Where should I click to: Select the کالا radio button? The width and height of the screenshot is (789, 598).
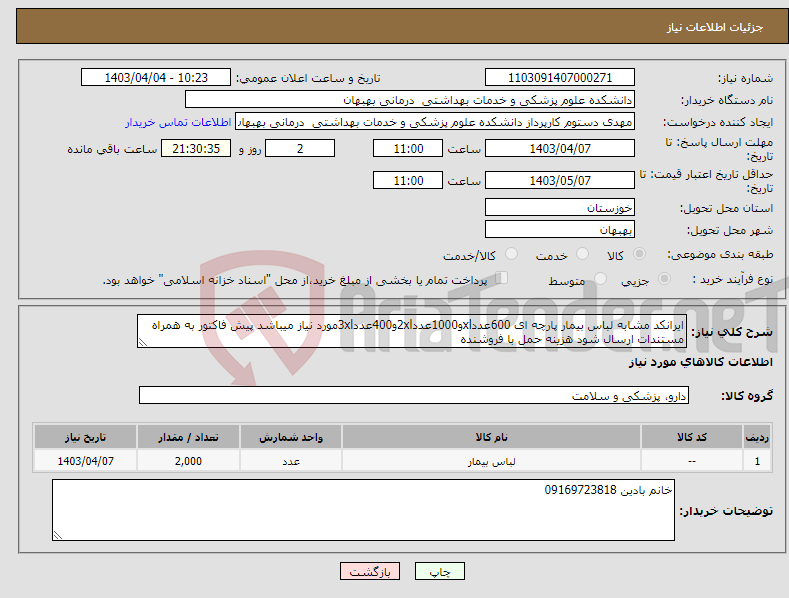[x=639, y=254]
